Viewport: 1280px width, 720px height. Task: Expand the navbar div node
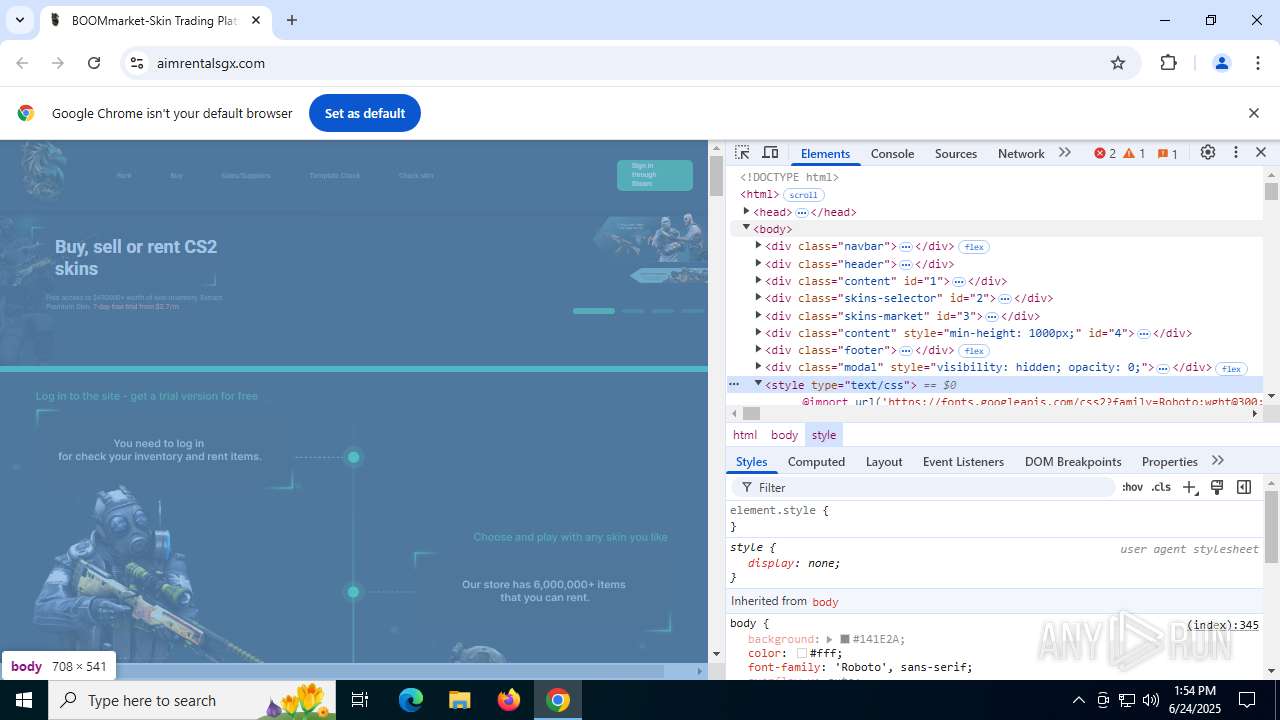758,245
